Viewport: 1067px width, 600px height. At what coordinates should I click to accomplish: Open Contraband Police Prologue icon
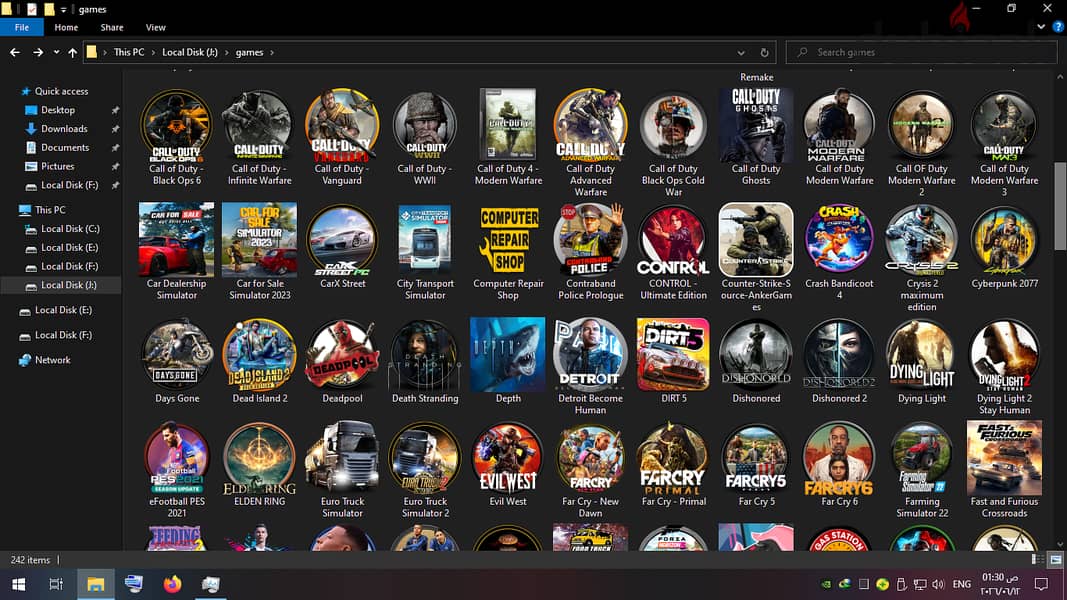590,239
